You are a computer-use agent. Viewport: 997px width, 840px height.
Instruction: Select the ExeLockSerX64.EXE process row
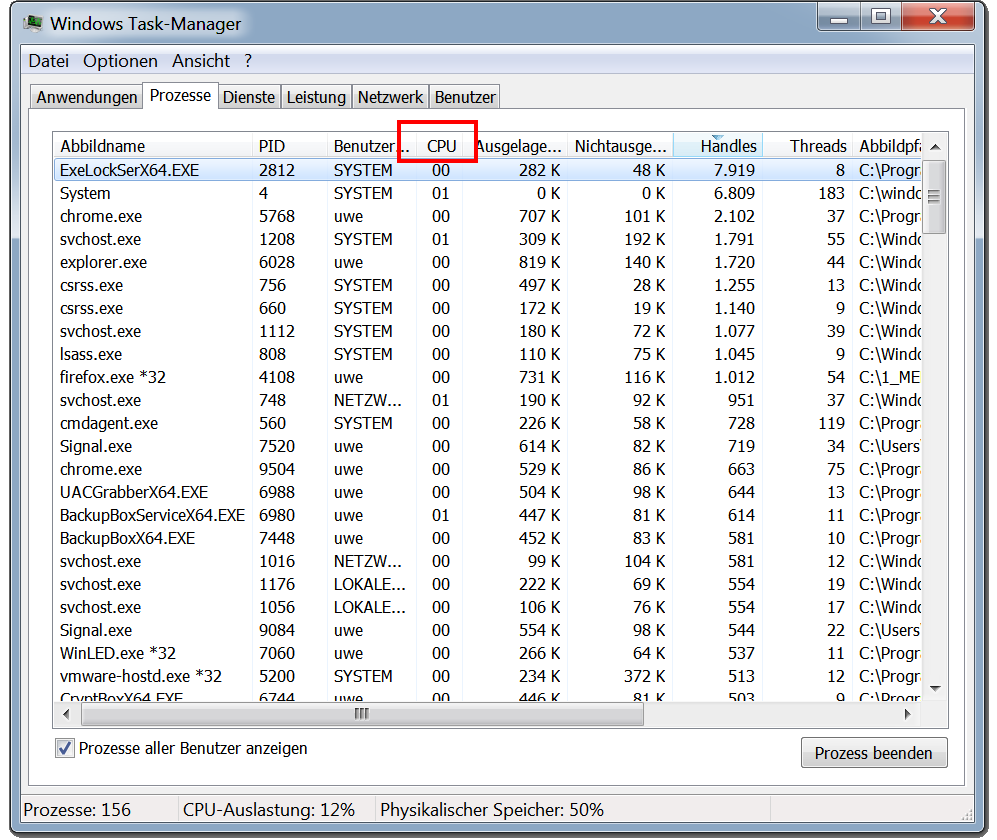point(487,170)
